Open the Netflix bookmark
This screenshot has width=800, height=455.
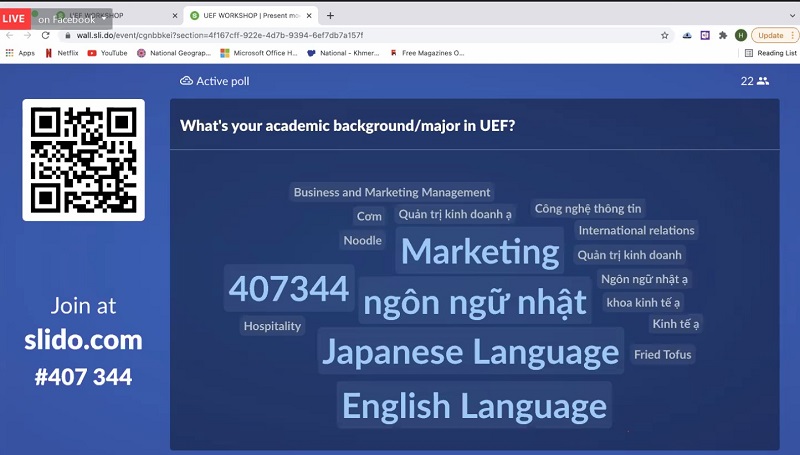coord(62,53)
